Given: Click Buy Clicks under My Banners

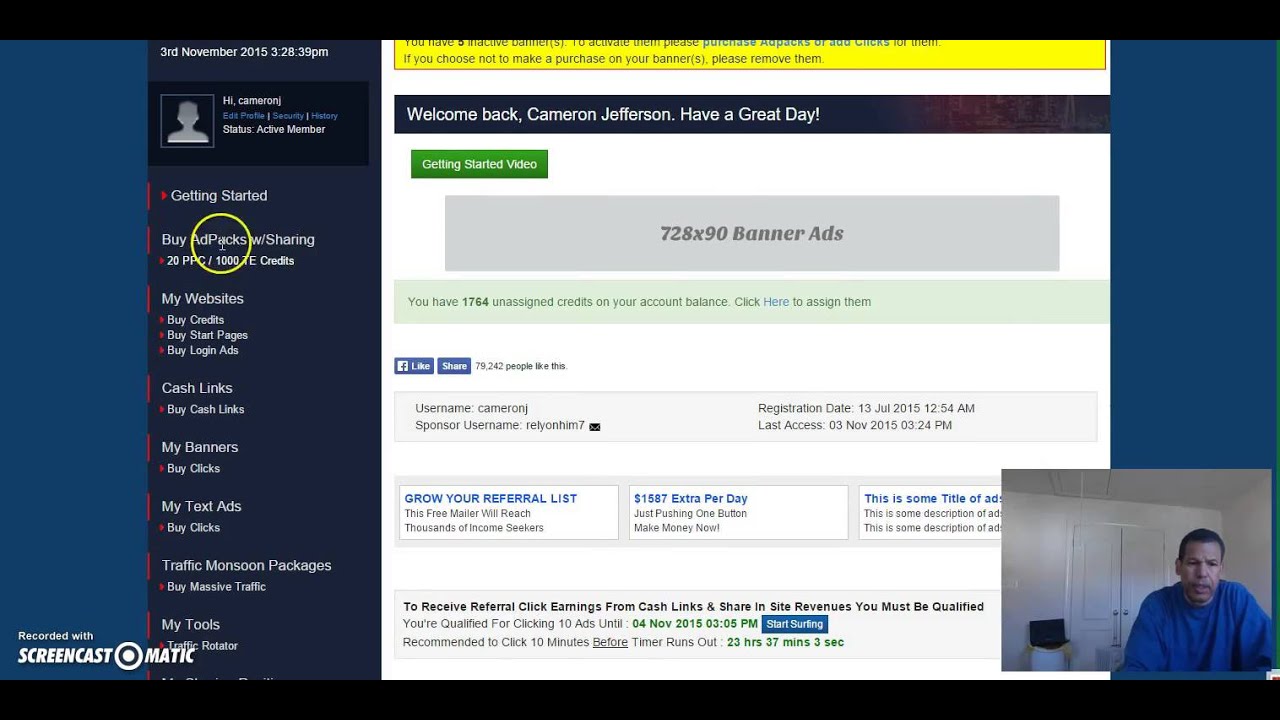Looking at the screenshot, I should 193,468.
